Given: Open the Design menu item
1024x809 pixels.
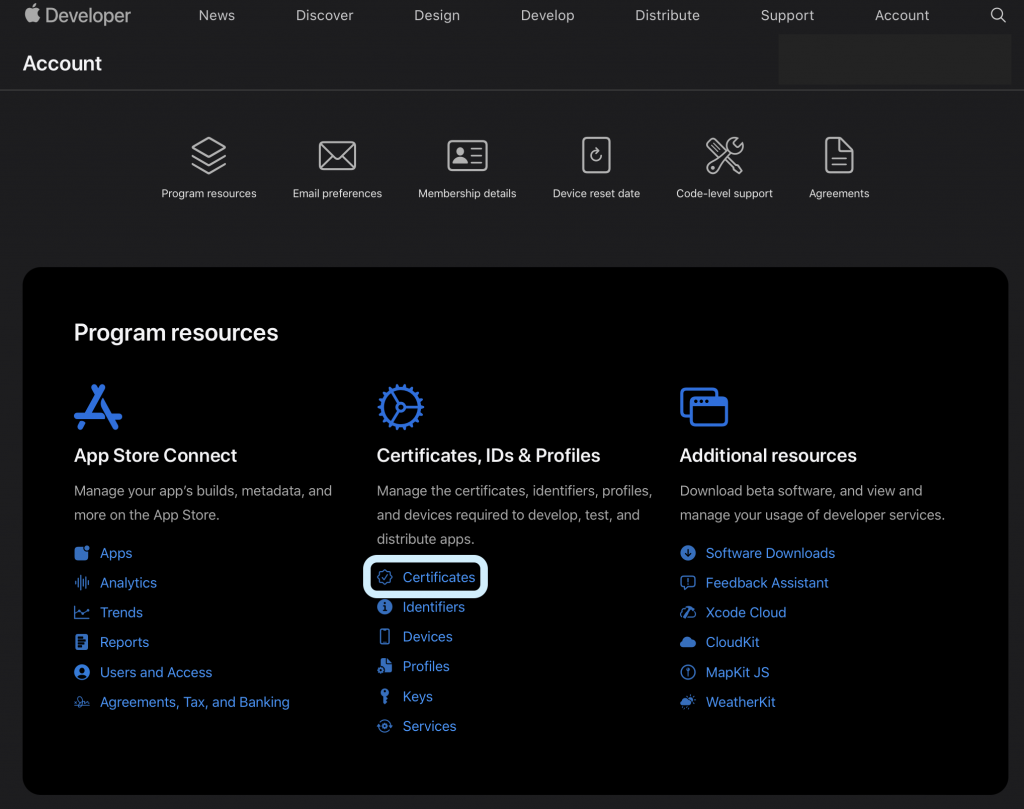Looking at the screenshot, I should [437, 15].
